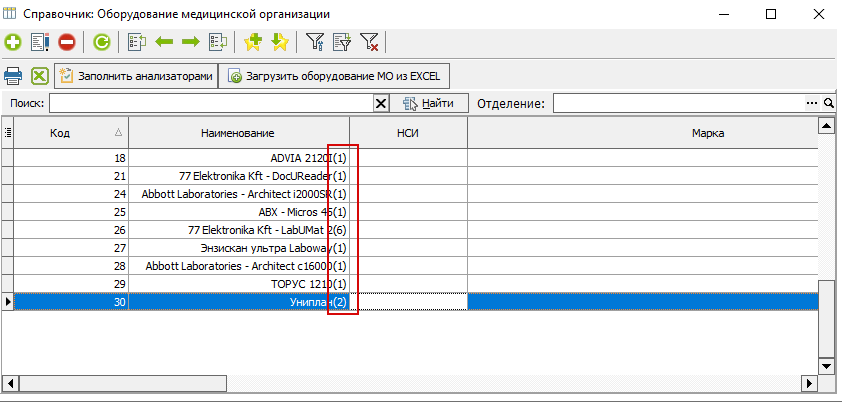Click code cell 27
The width and height of the screenshot is (842, 402).
pos(71,248)
